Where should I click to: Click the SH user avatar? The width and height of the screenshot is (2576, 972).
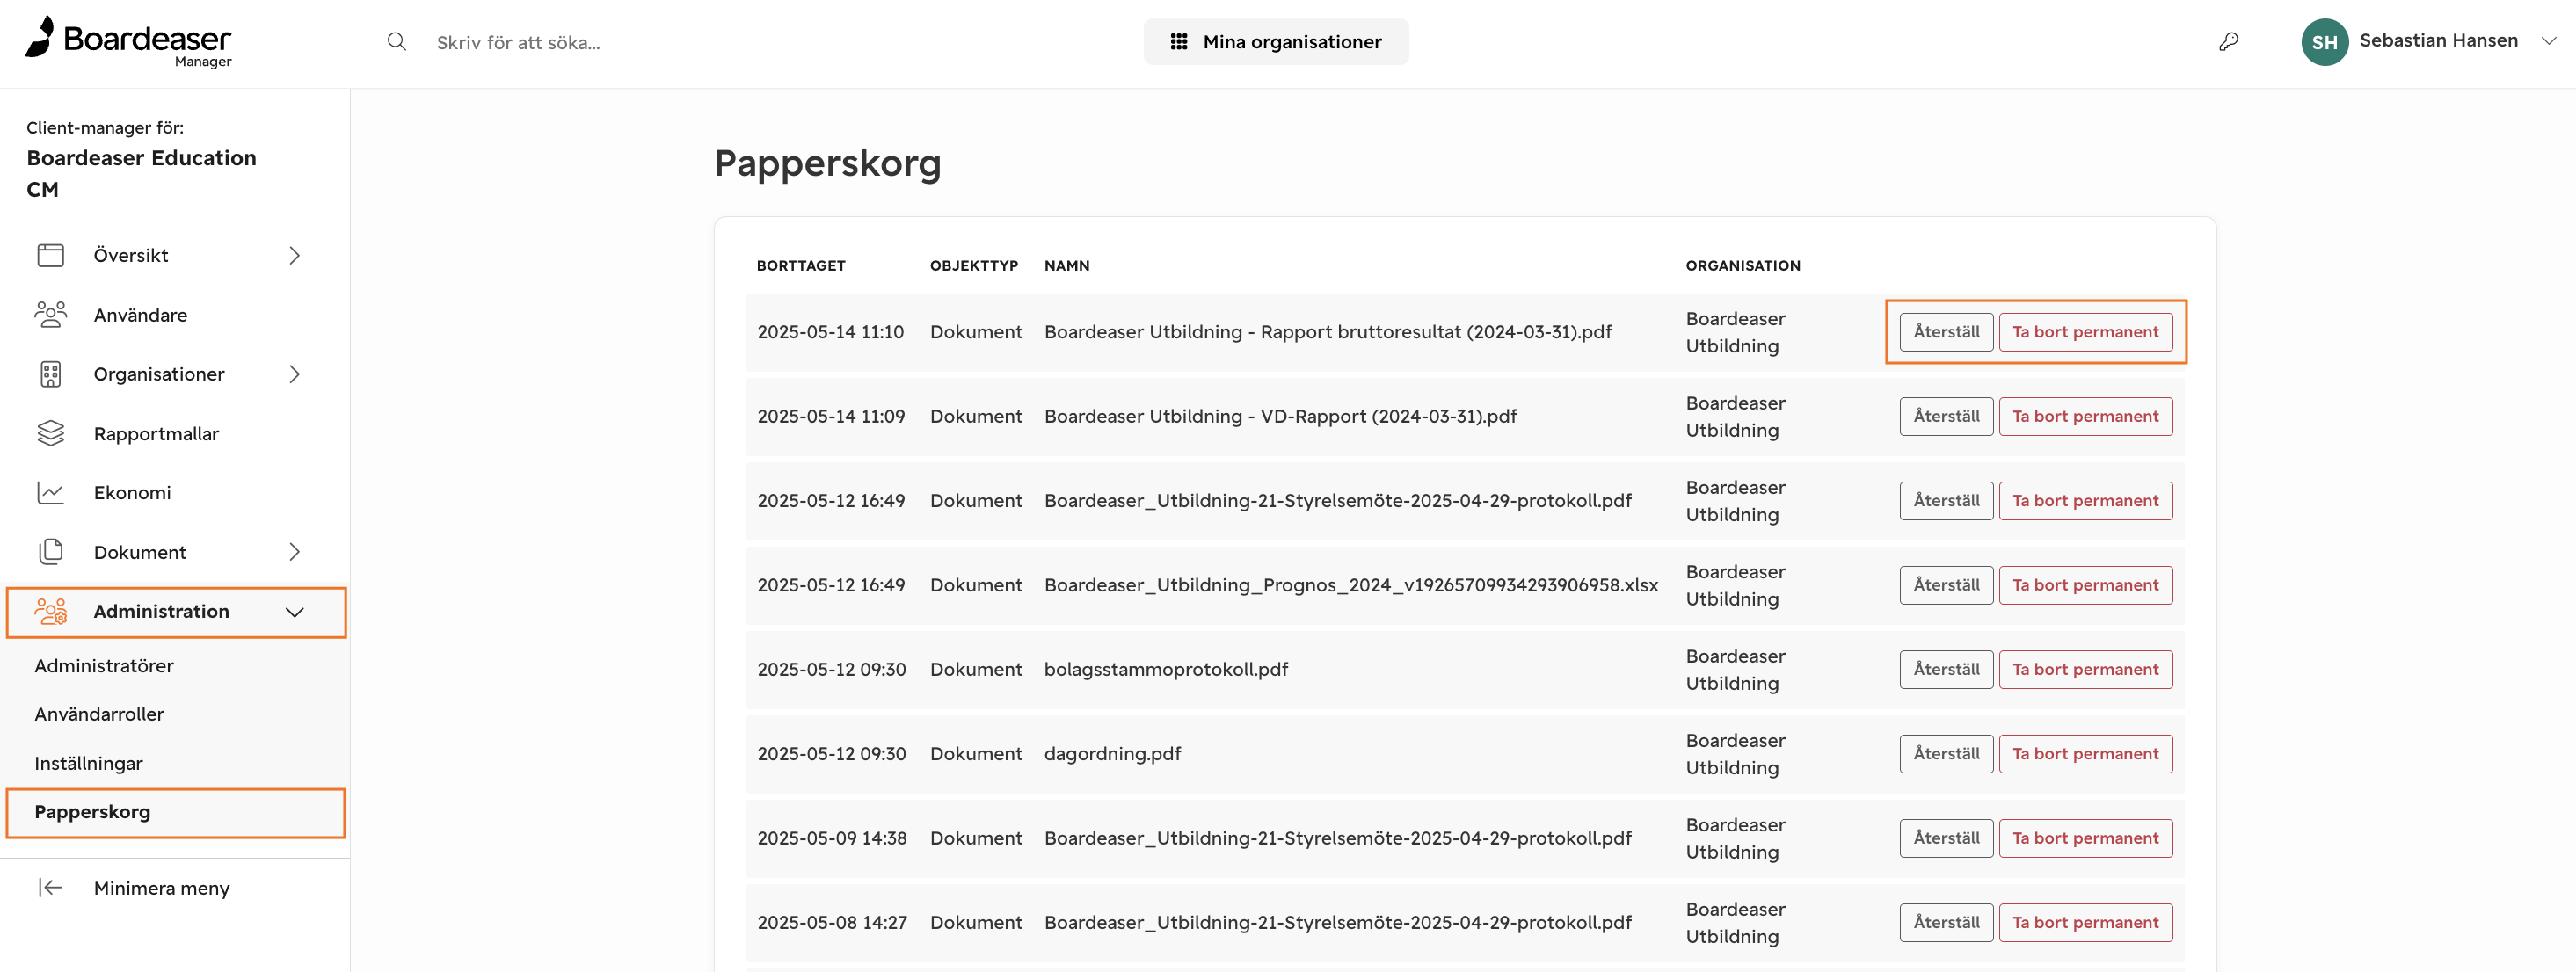[2324, 42]
